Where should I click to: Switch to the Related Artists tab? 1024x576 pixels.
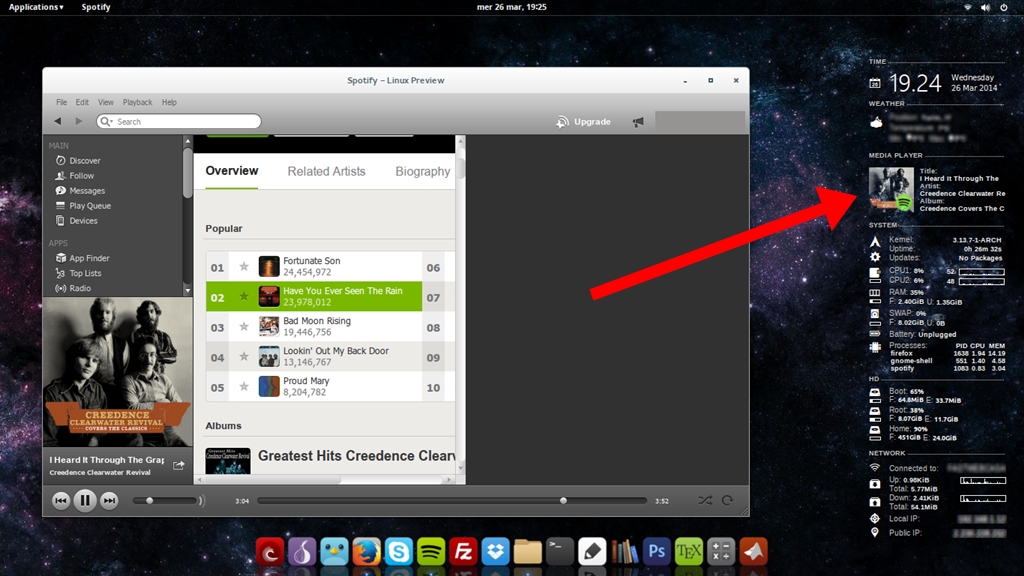tap(327, 171)
